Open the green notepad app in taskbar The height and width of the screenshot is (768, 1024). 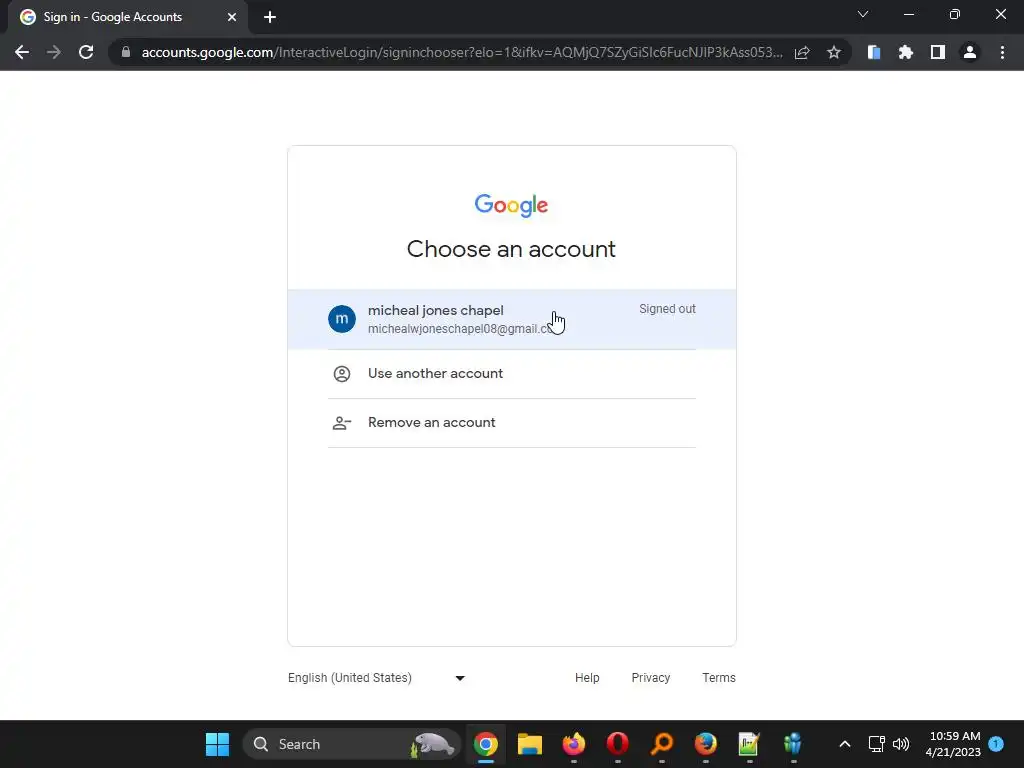pos(749,744)
